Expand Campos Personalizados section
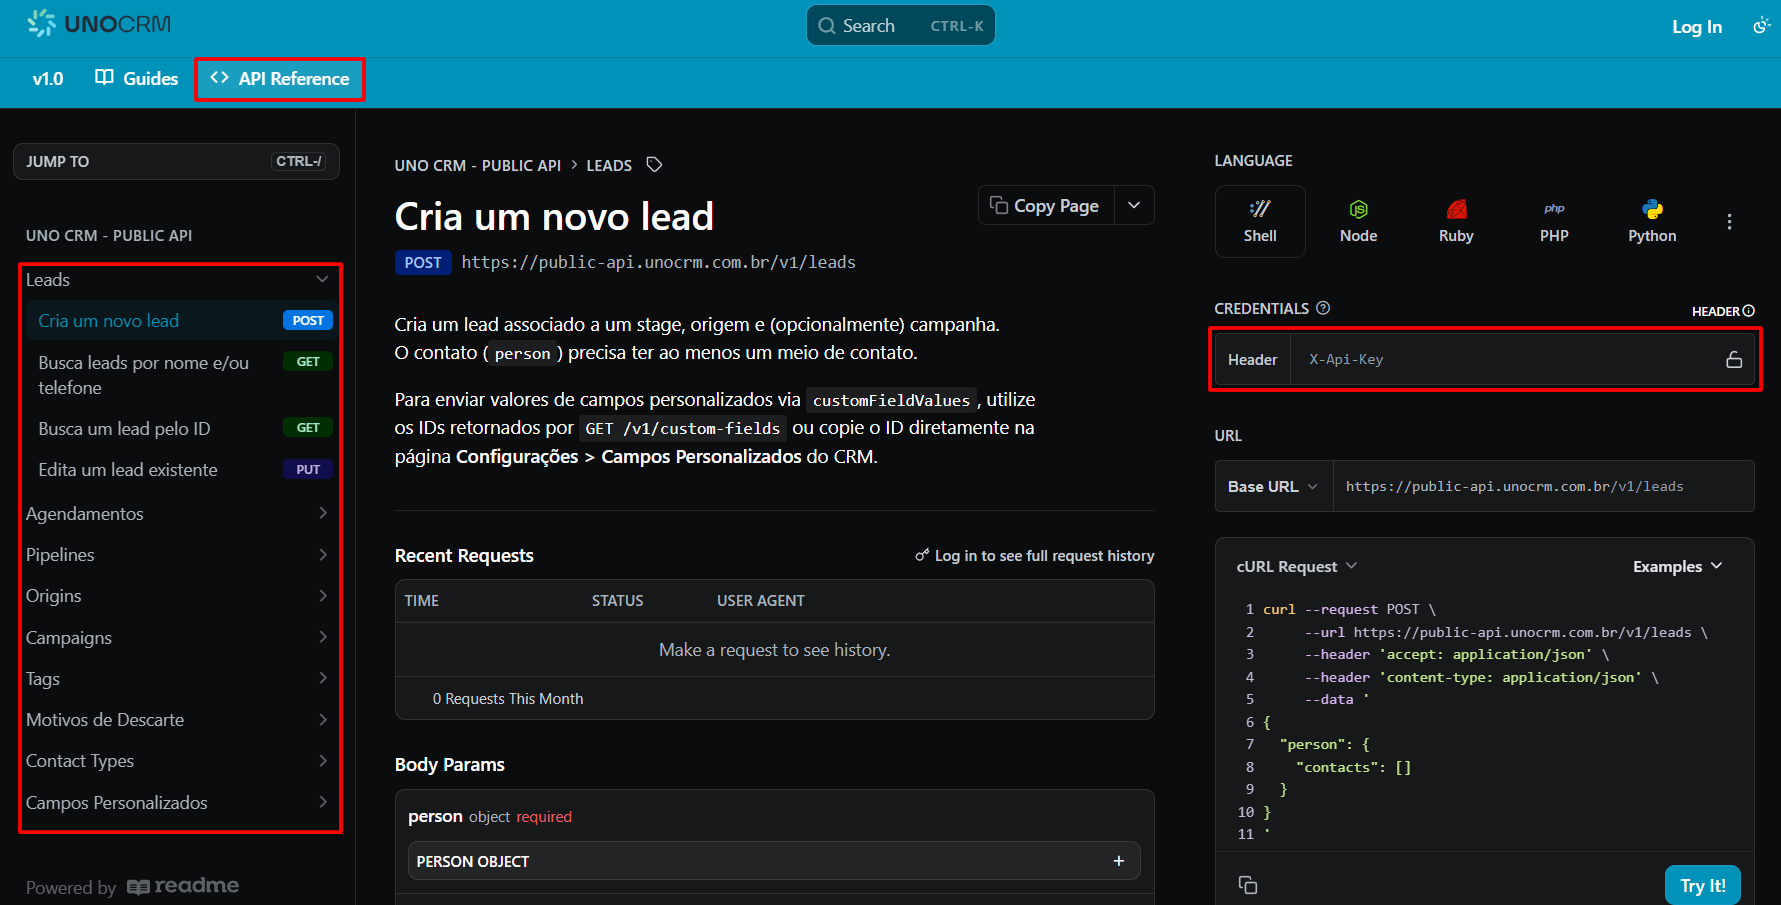 click(x=178, y=803)
